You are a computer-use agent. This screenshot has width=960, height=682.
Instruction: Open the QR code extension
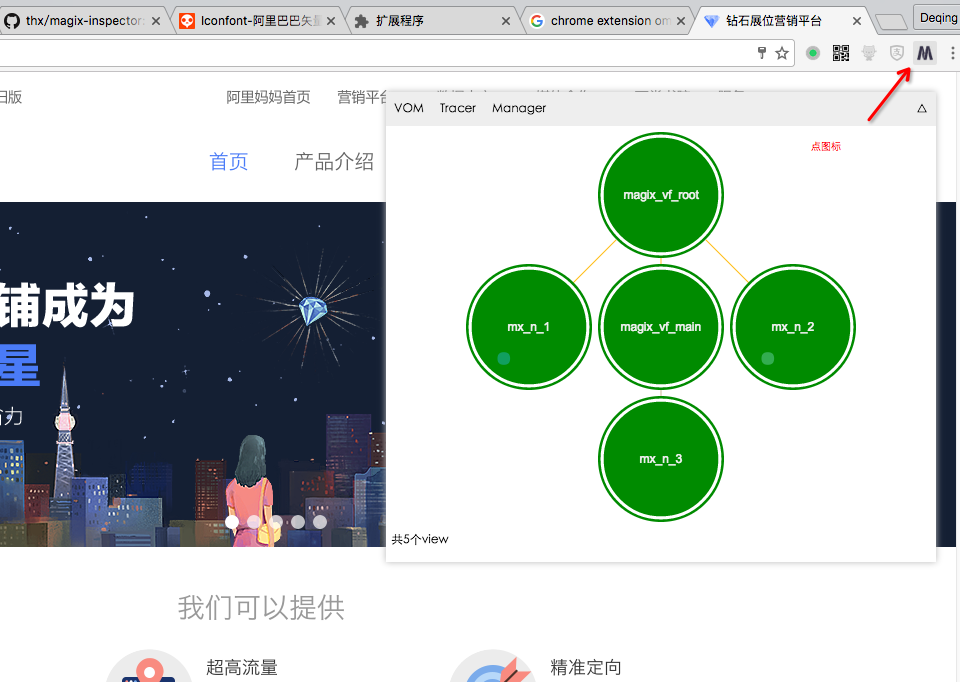click(841, 53)
